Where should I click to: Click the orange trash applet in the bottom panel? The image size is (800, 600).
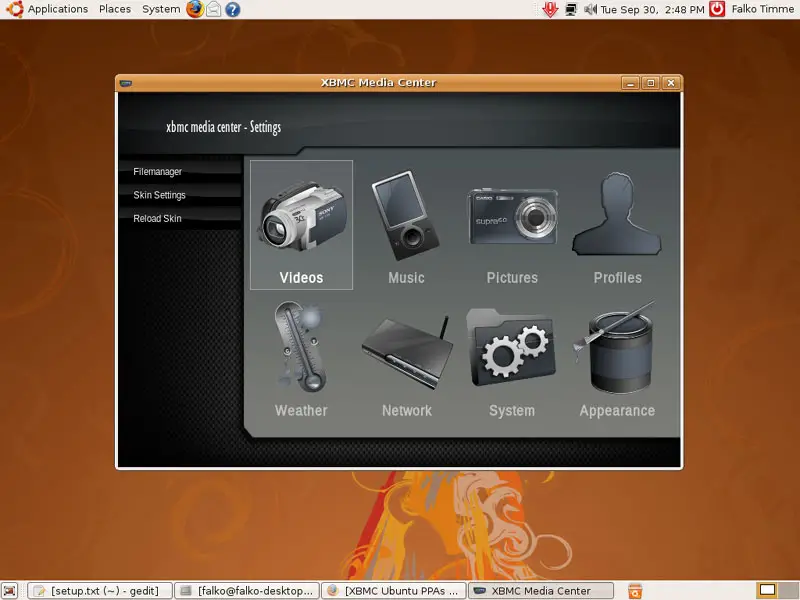pos(635,590)
